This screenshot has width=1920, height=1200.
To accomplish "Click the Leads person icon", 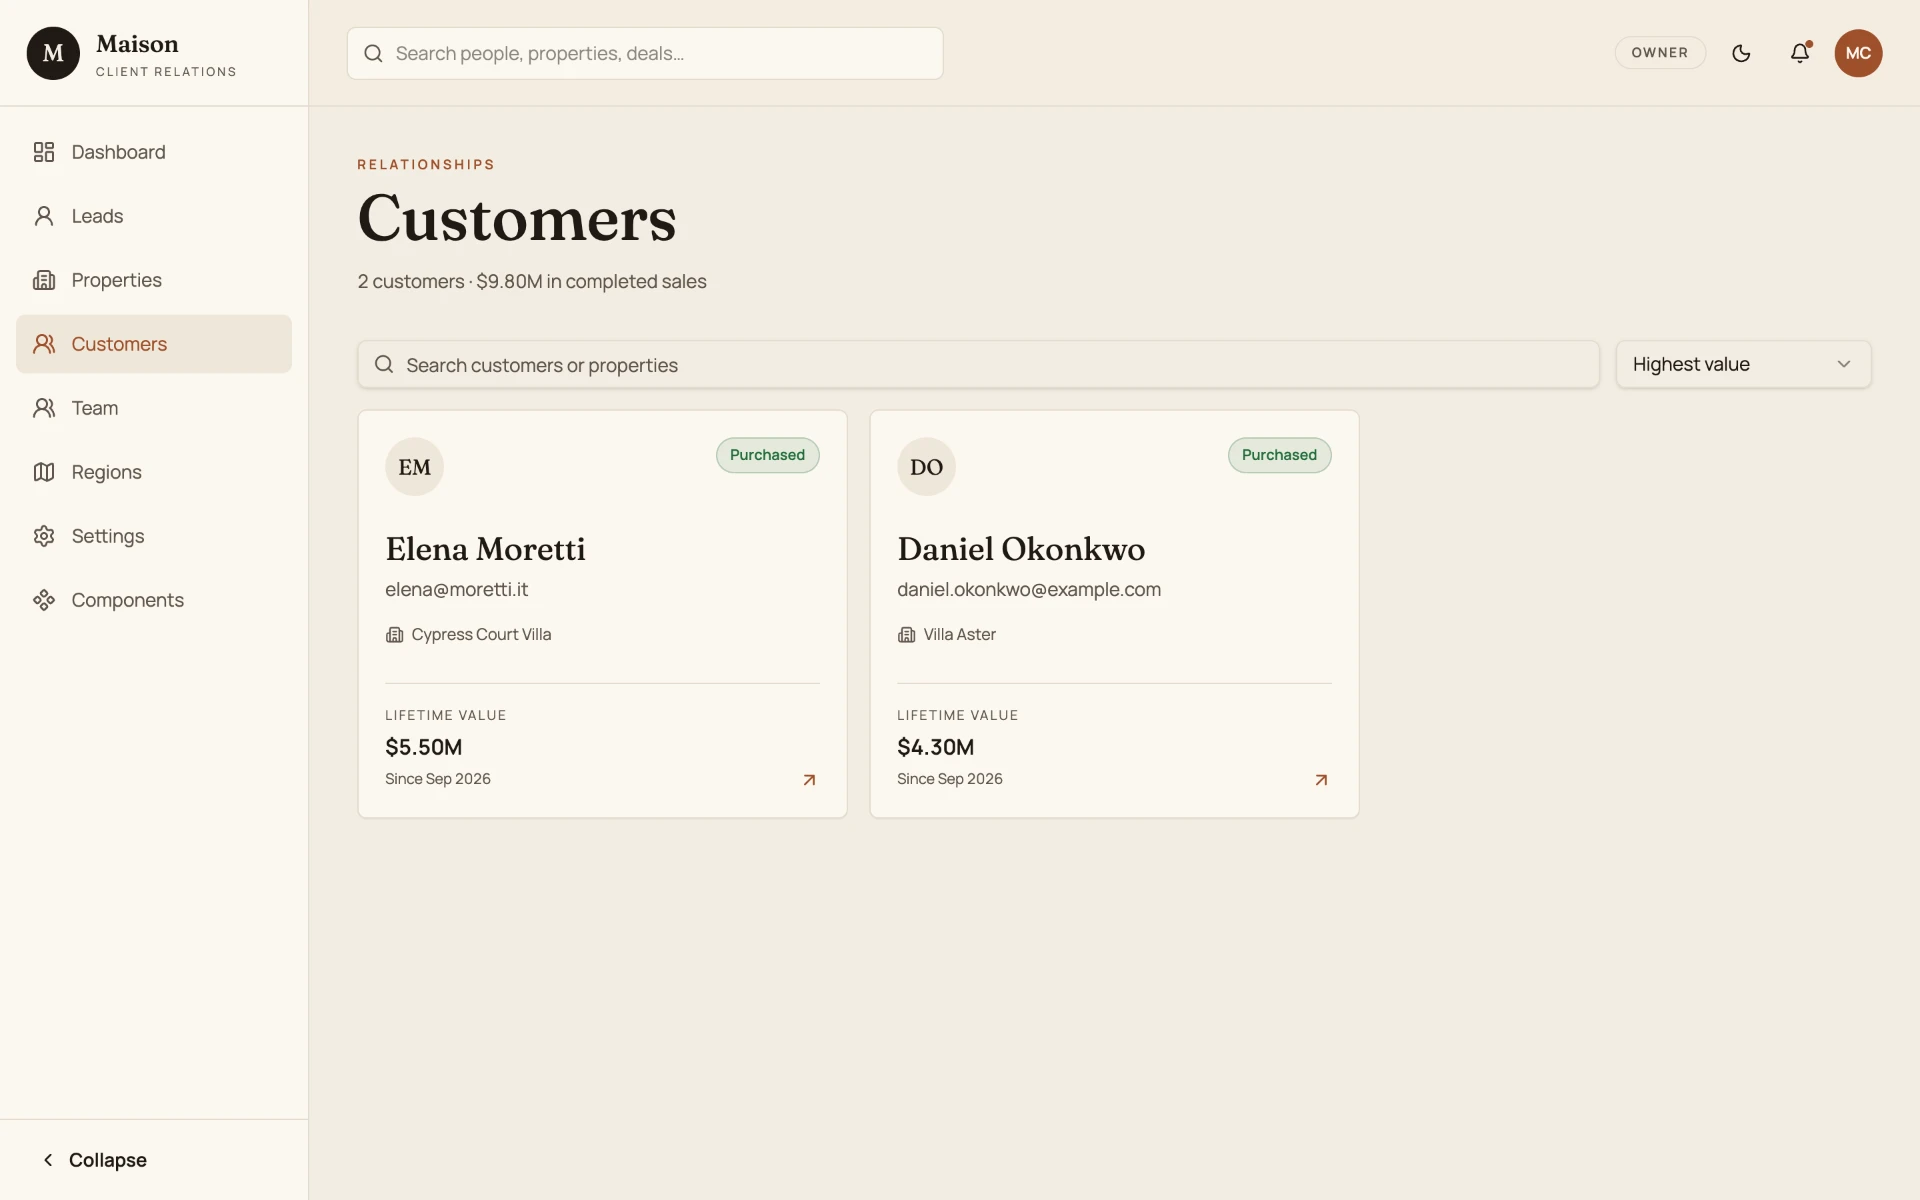I will (44, 216).
